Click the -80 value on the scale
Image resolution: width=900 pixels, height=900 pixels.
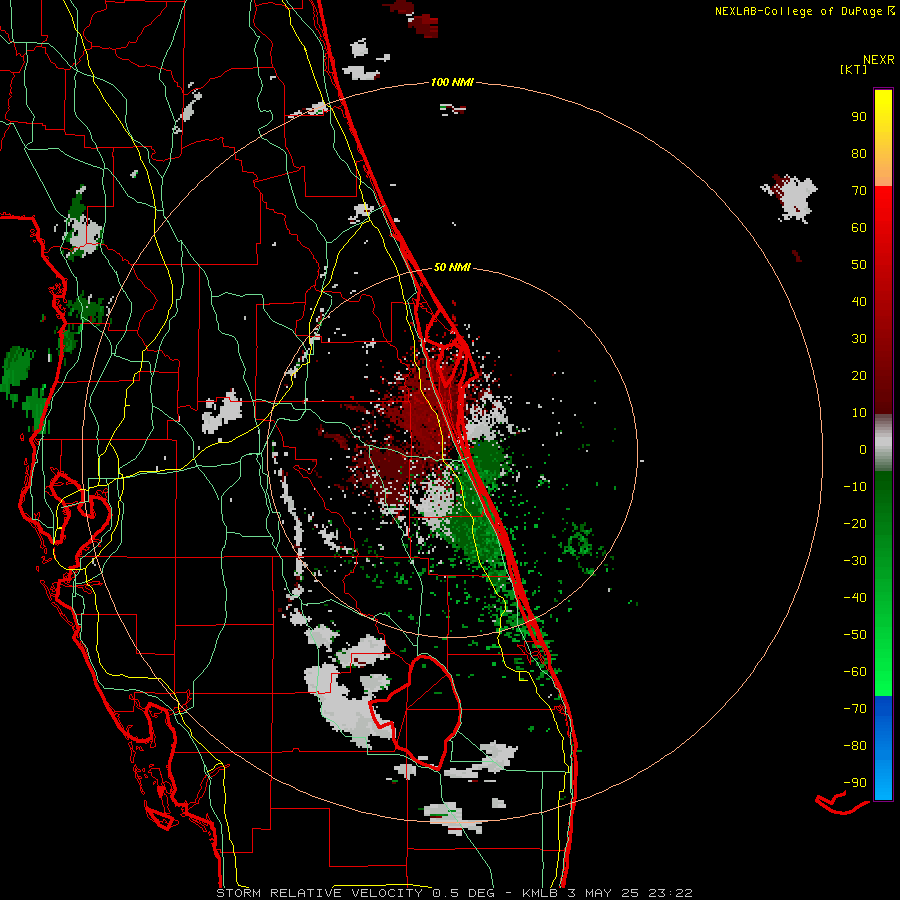[x=855, y=746]
